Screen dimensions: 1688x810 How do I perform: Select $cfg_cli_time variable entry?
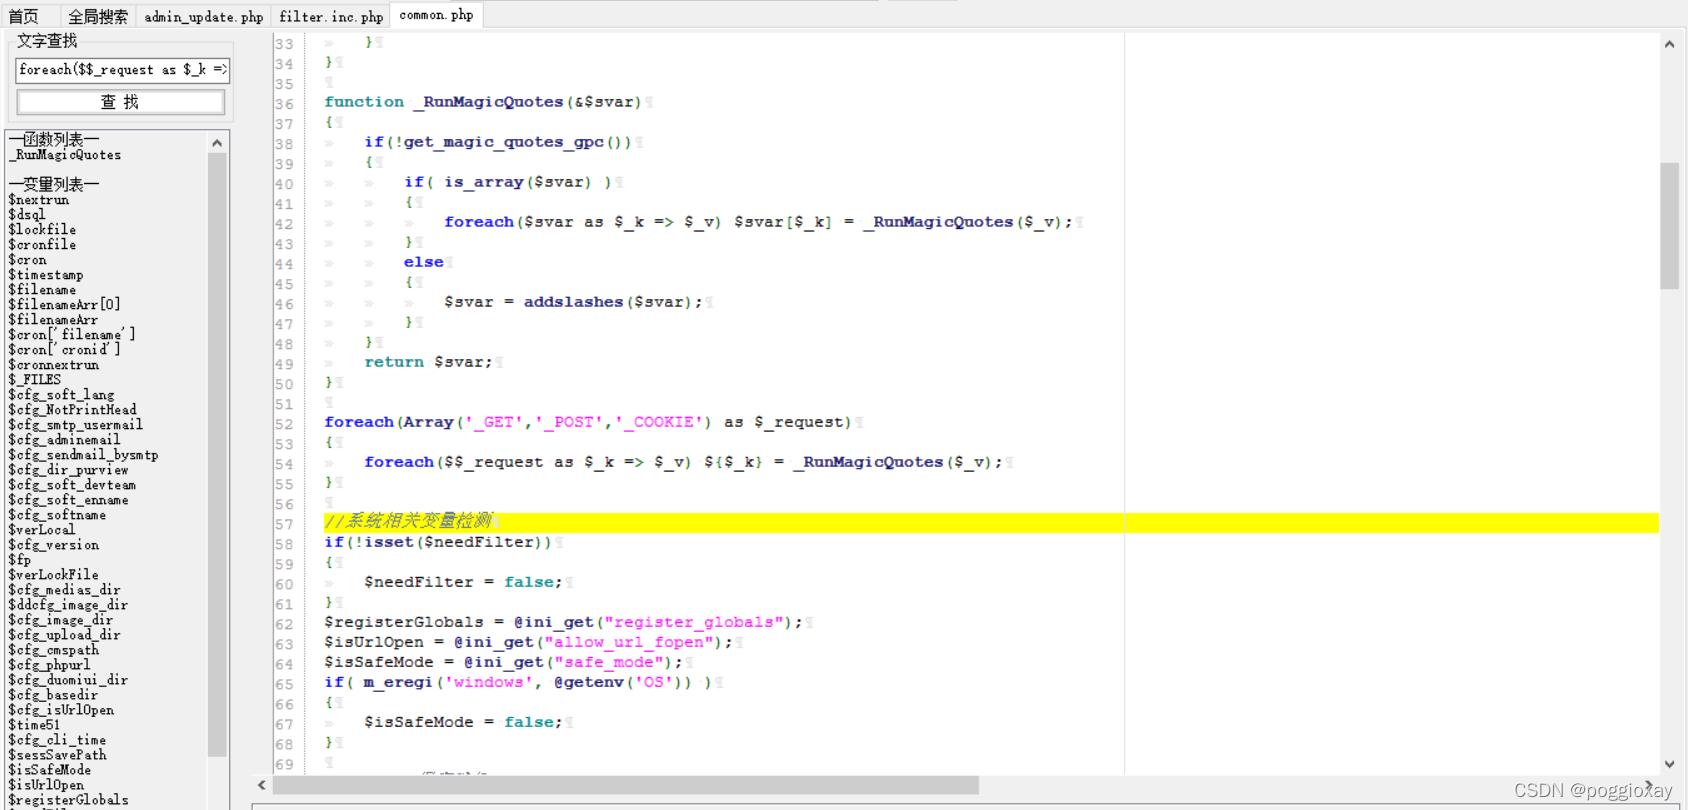(57, 740)
